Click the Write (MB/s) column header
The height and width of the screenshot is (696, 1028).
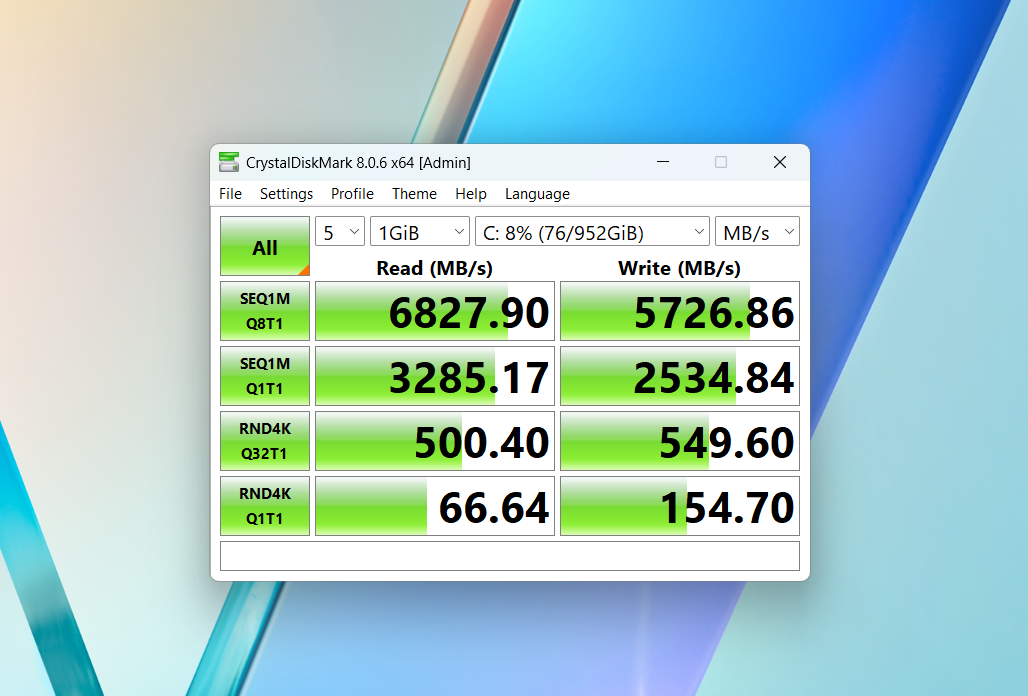(x=679, y=268)
